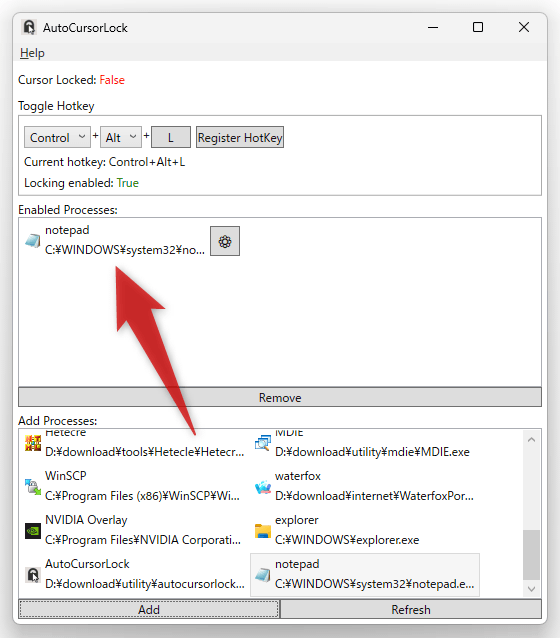The width and height of the screenshot is (560, 638).
Task: Select notepad in Add Processes list
Action: (365, 574)
